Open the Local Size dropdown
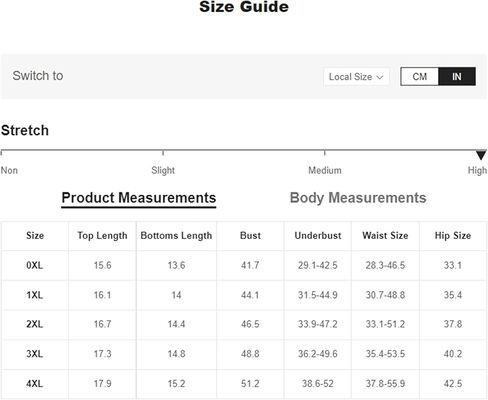This screenshot has height=400, width=488. 356,77
